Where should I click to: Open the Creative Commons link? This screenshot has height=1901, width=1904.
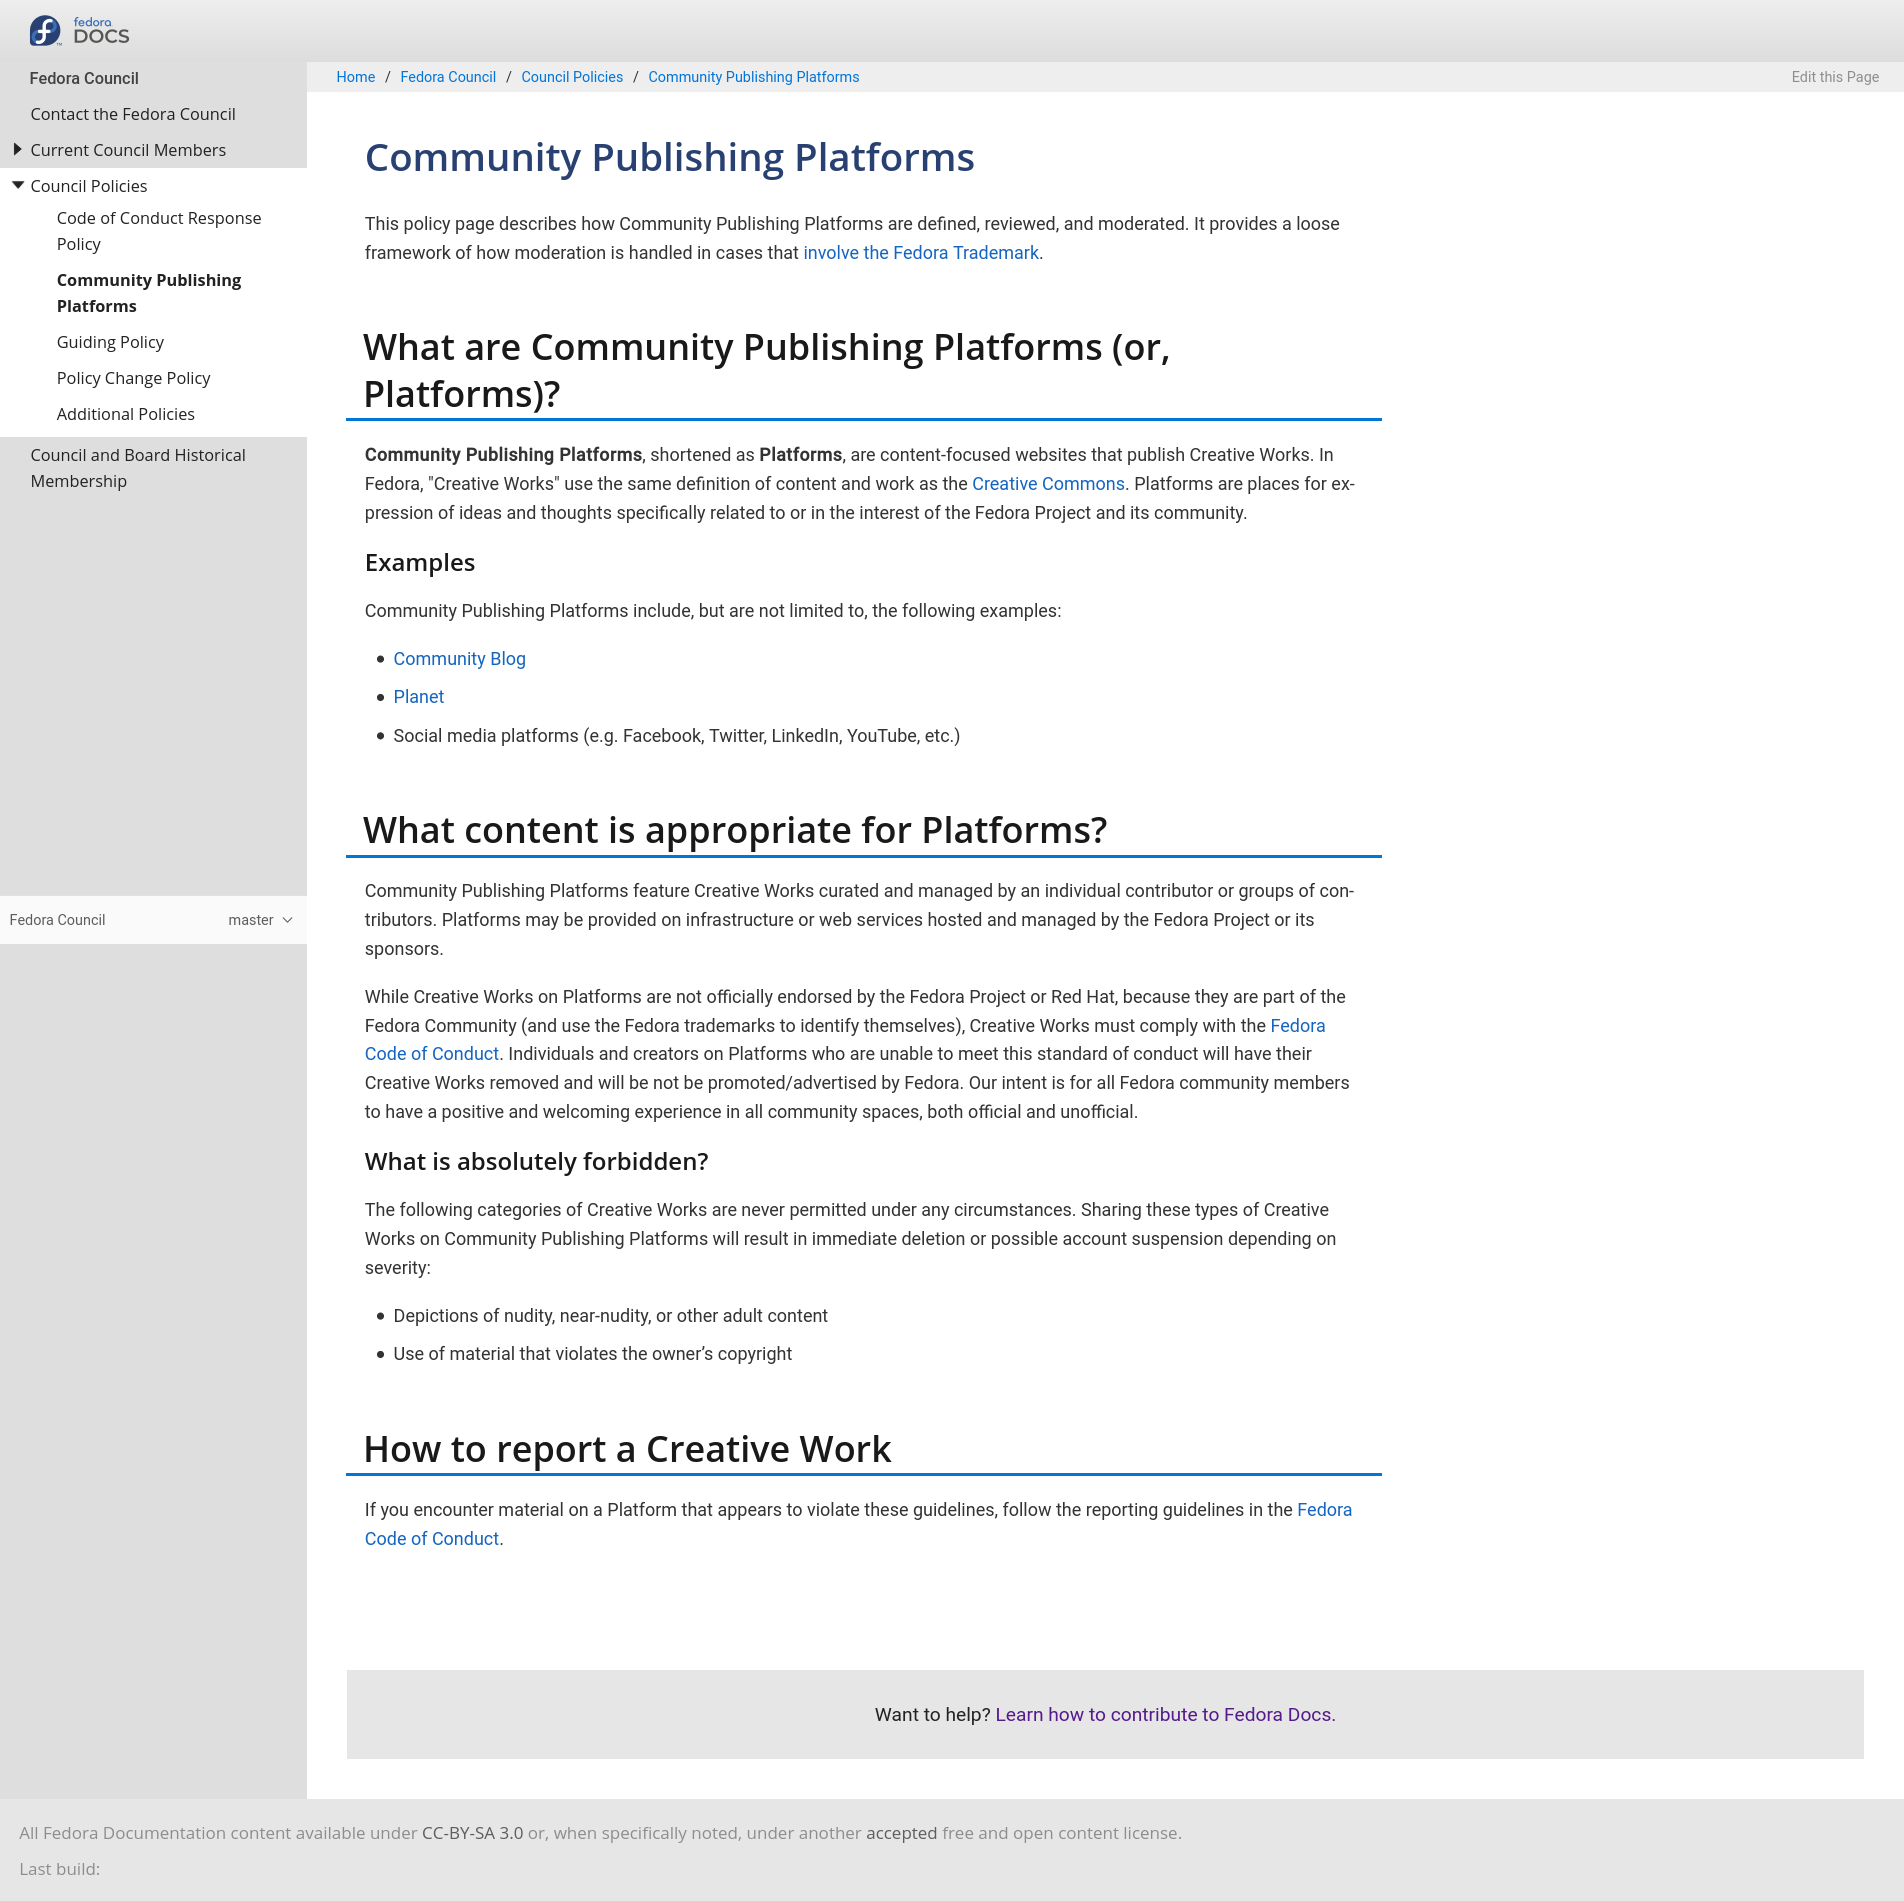point(1048,484)
